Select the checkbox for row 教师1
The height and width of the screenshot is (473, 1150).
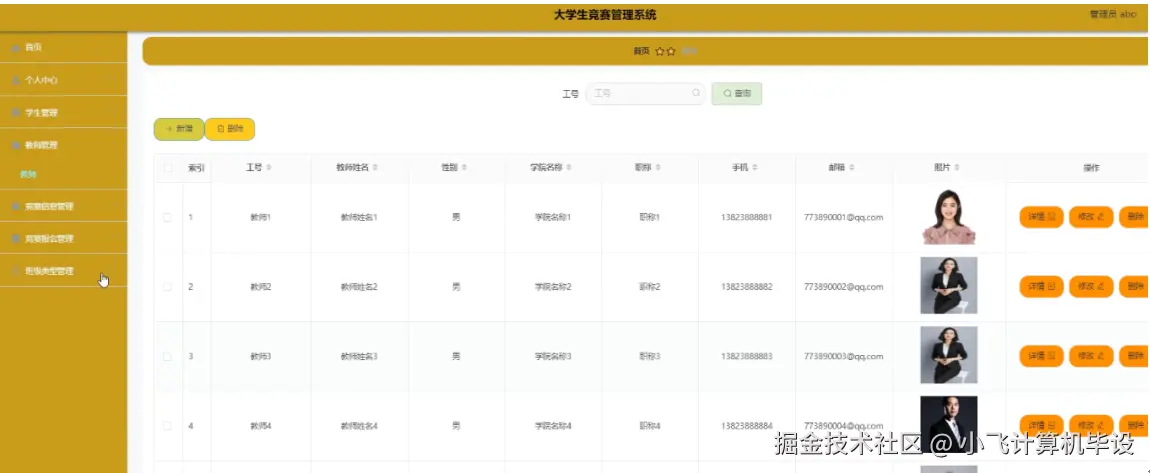point(167,218)
